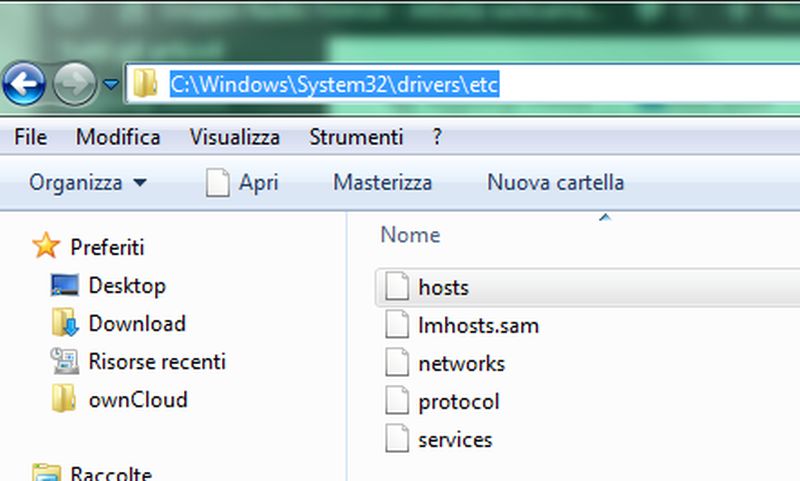Go back with the blue Back arrow
The image size is (800, 481).
24,84
